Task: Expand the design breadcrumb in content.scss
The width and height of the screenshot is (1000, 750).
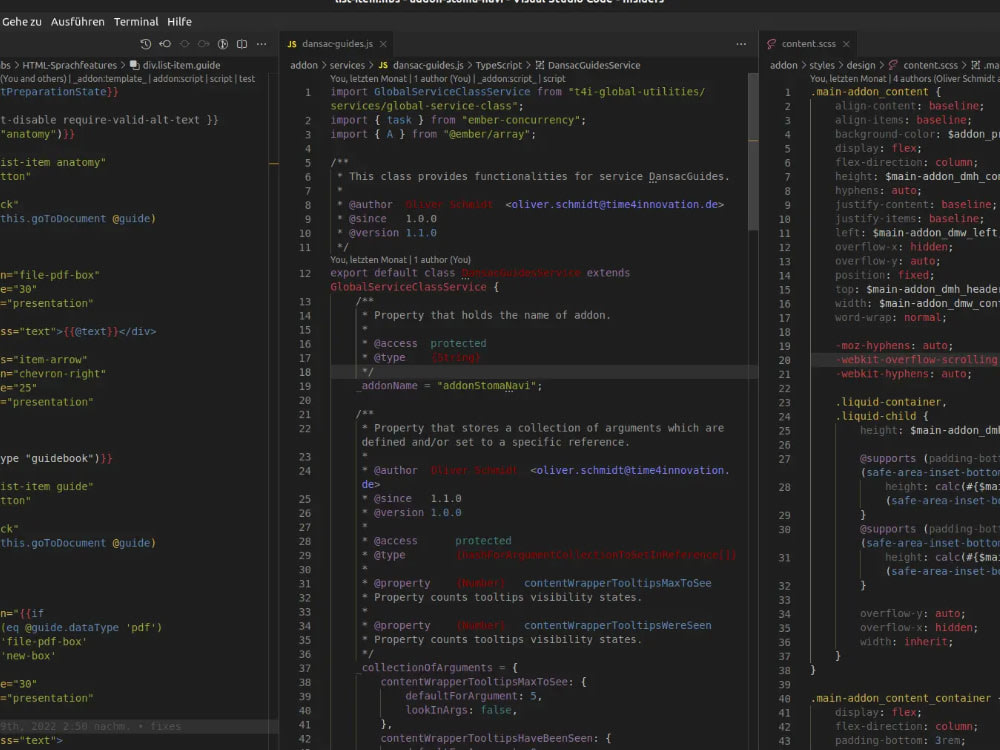Action: point(860,65)
